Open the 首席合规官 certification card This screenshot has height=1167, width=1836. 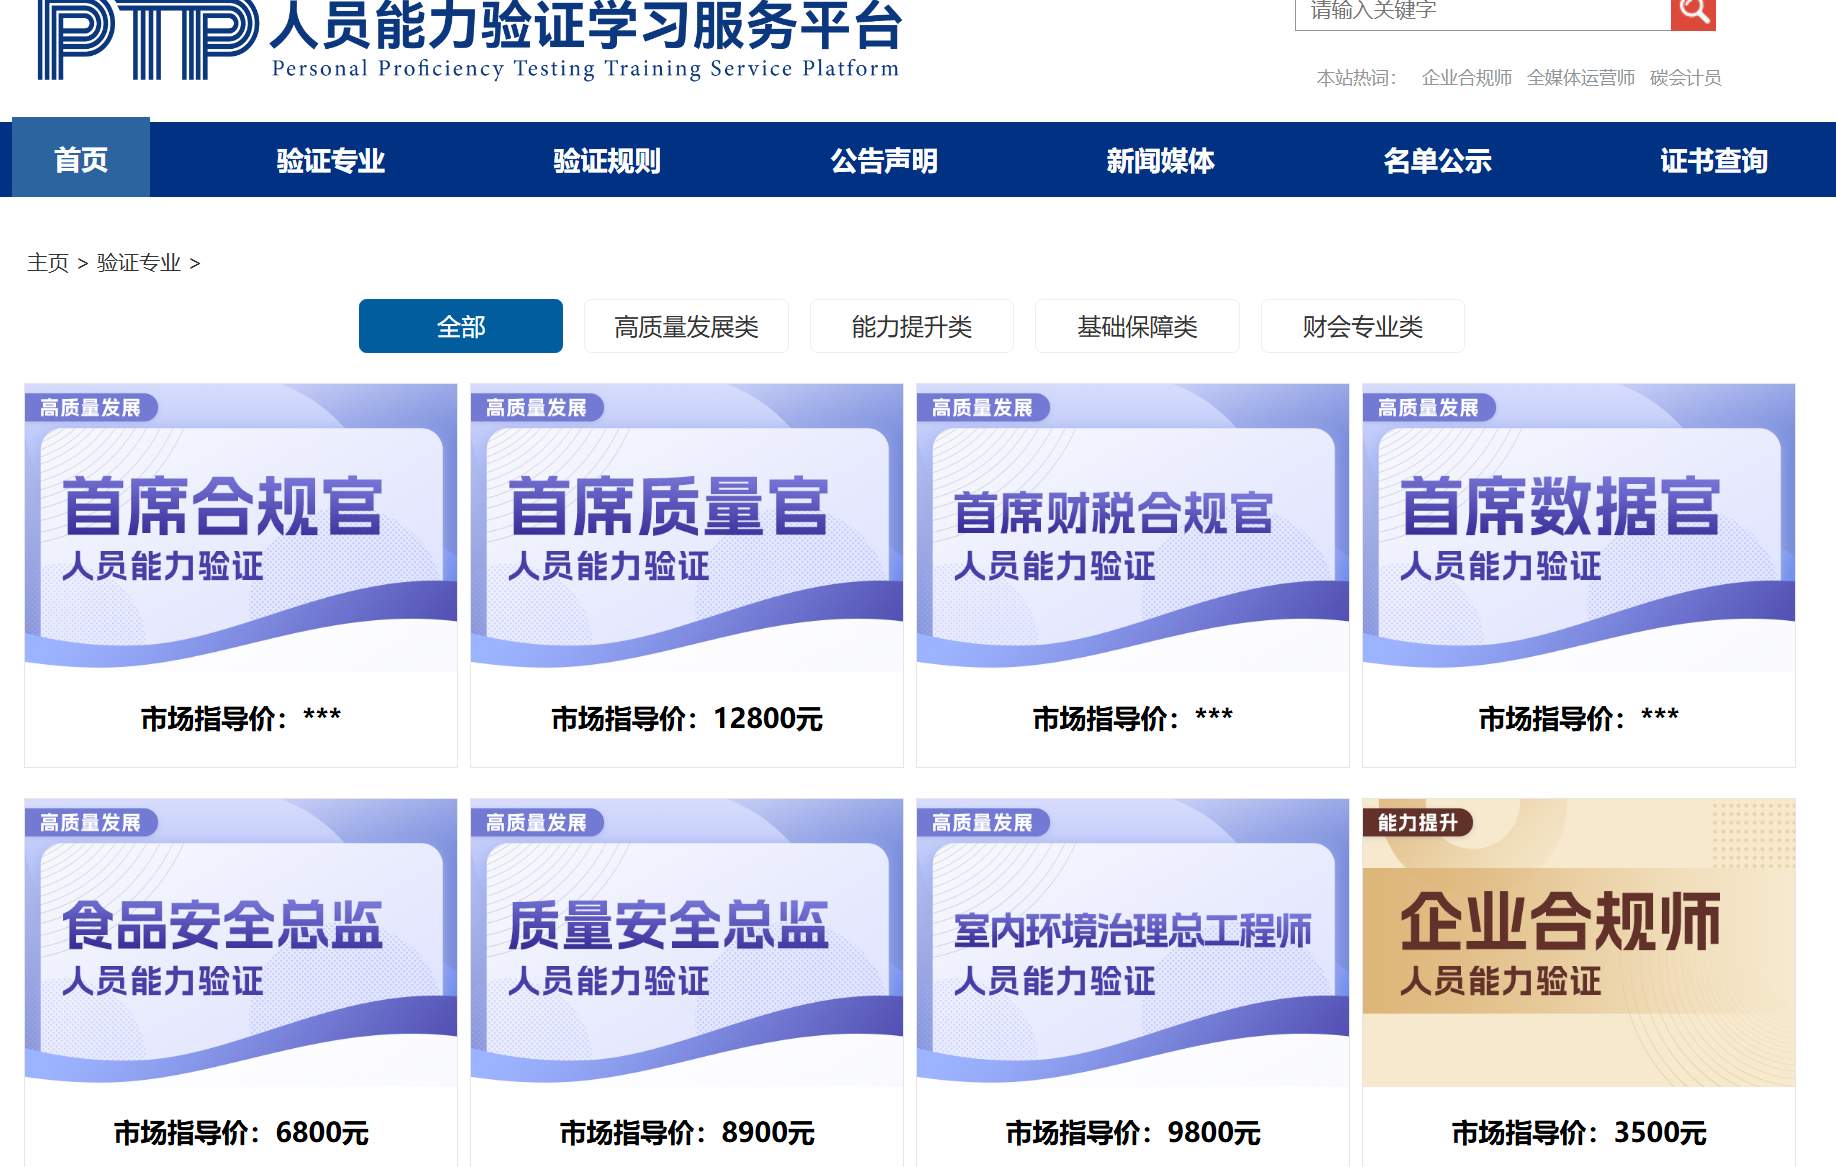coord(241,527)
